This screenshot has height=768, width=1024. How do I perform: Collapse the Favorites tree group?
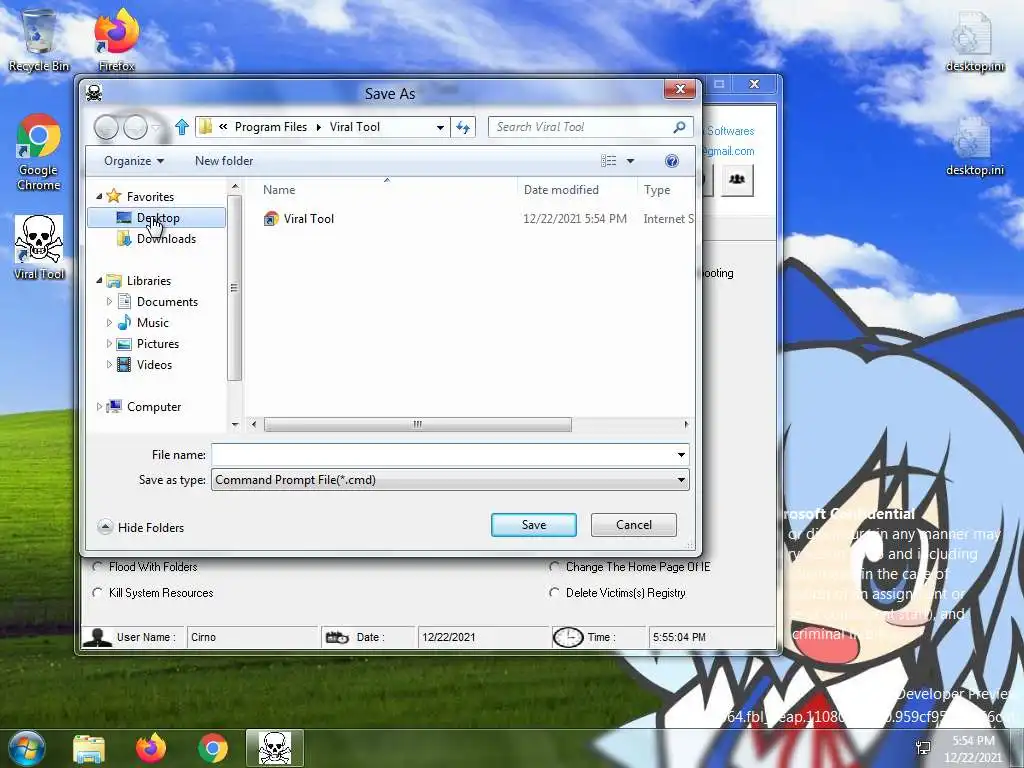[99, 196]
